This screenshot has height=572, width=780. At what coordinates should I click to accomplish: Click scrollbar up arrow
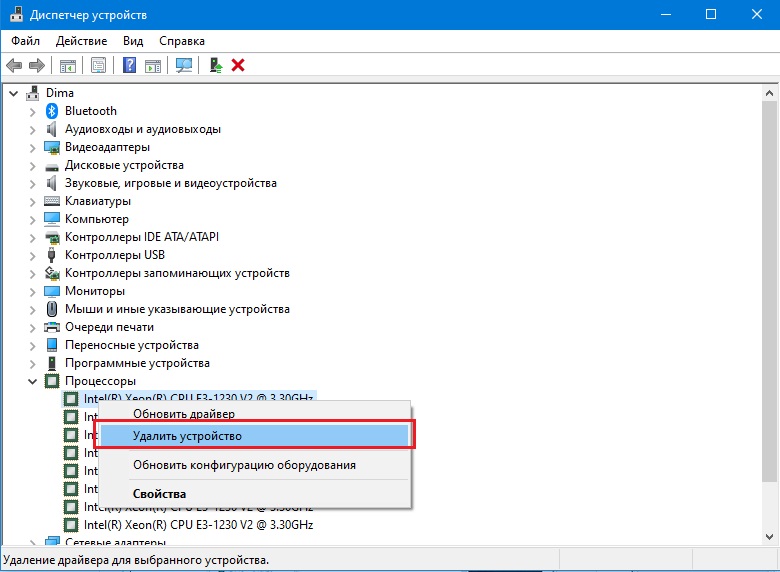tap(769, 93)
